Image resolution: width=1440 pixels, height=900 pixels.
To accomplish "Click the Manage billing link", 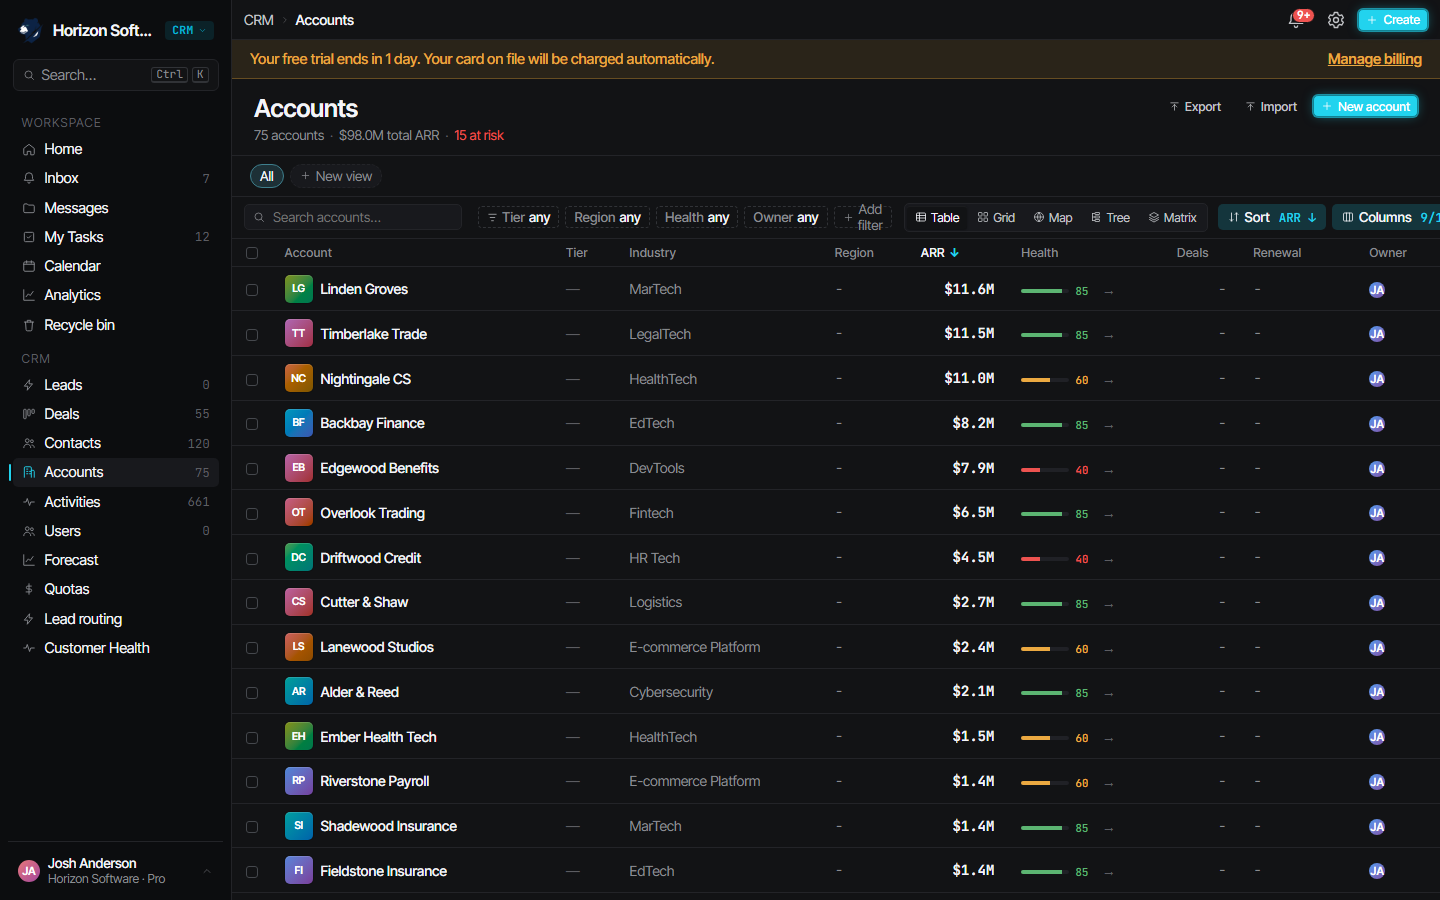I will 1375,59.
